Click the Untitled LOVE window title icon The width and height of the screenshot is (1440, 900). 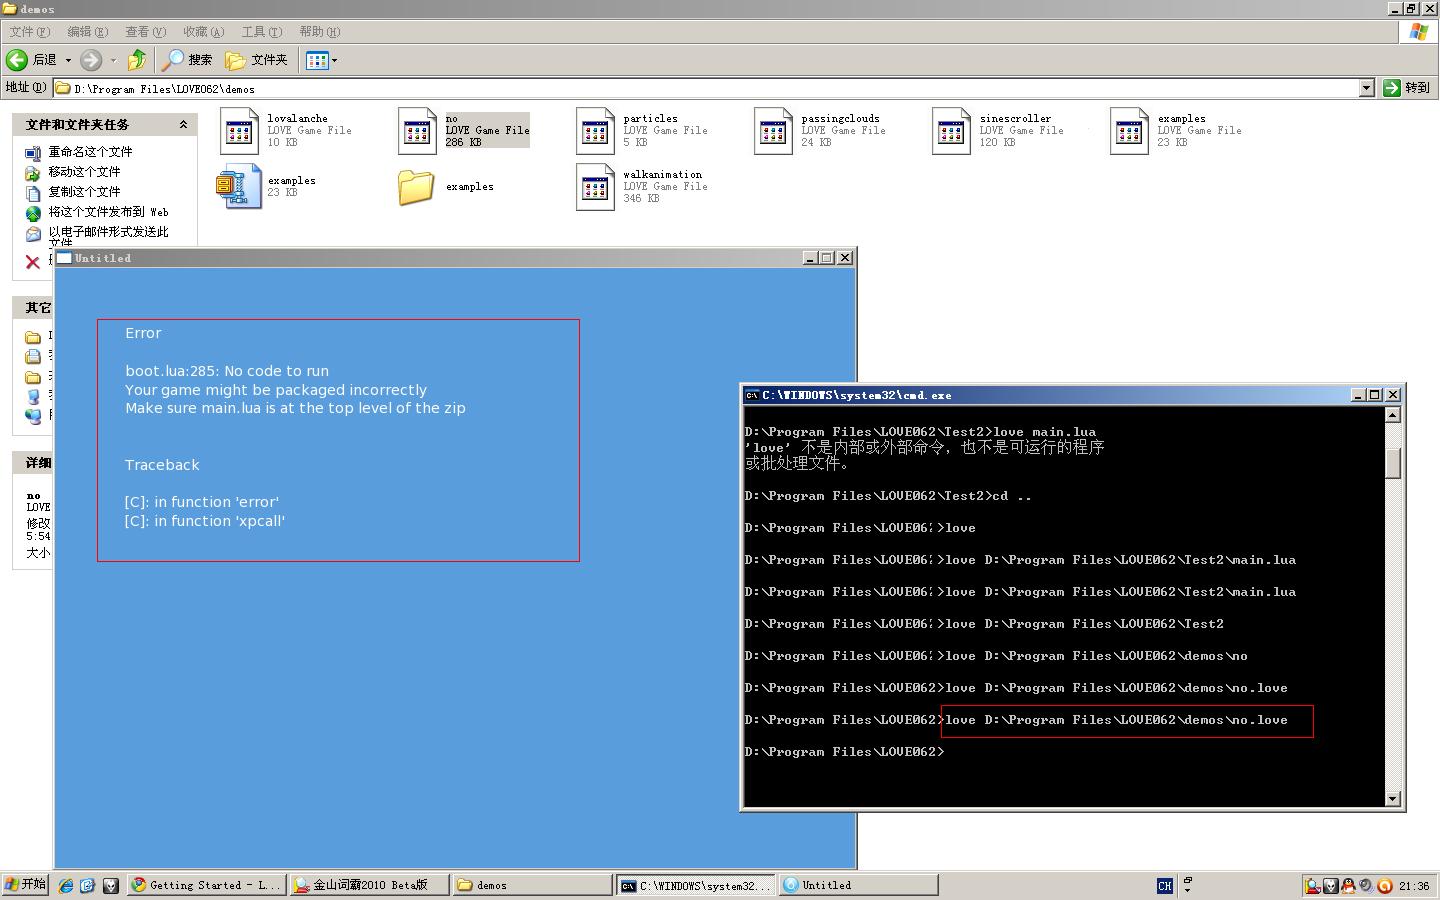[65, 258]
